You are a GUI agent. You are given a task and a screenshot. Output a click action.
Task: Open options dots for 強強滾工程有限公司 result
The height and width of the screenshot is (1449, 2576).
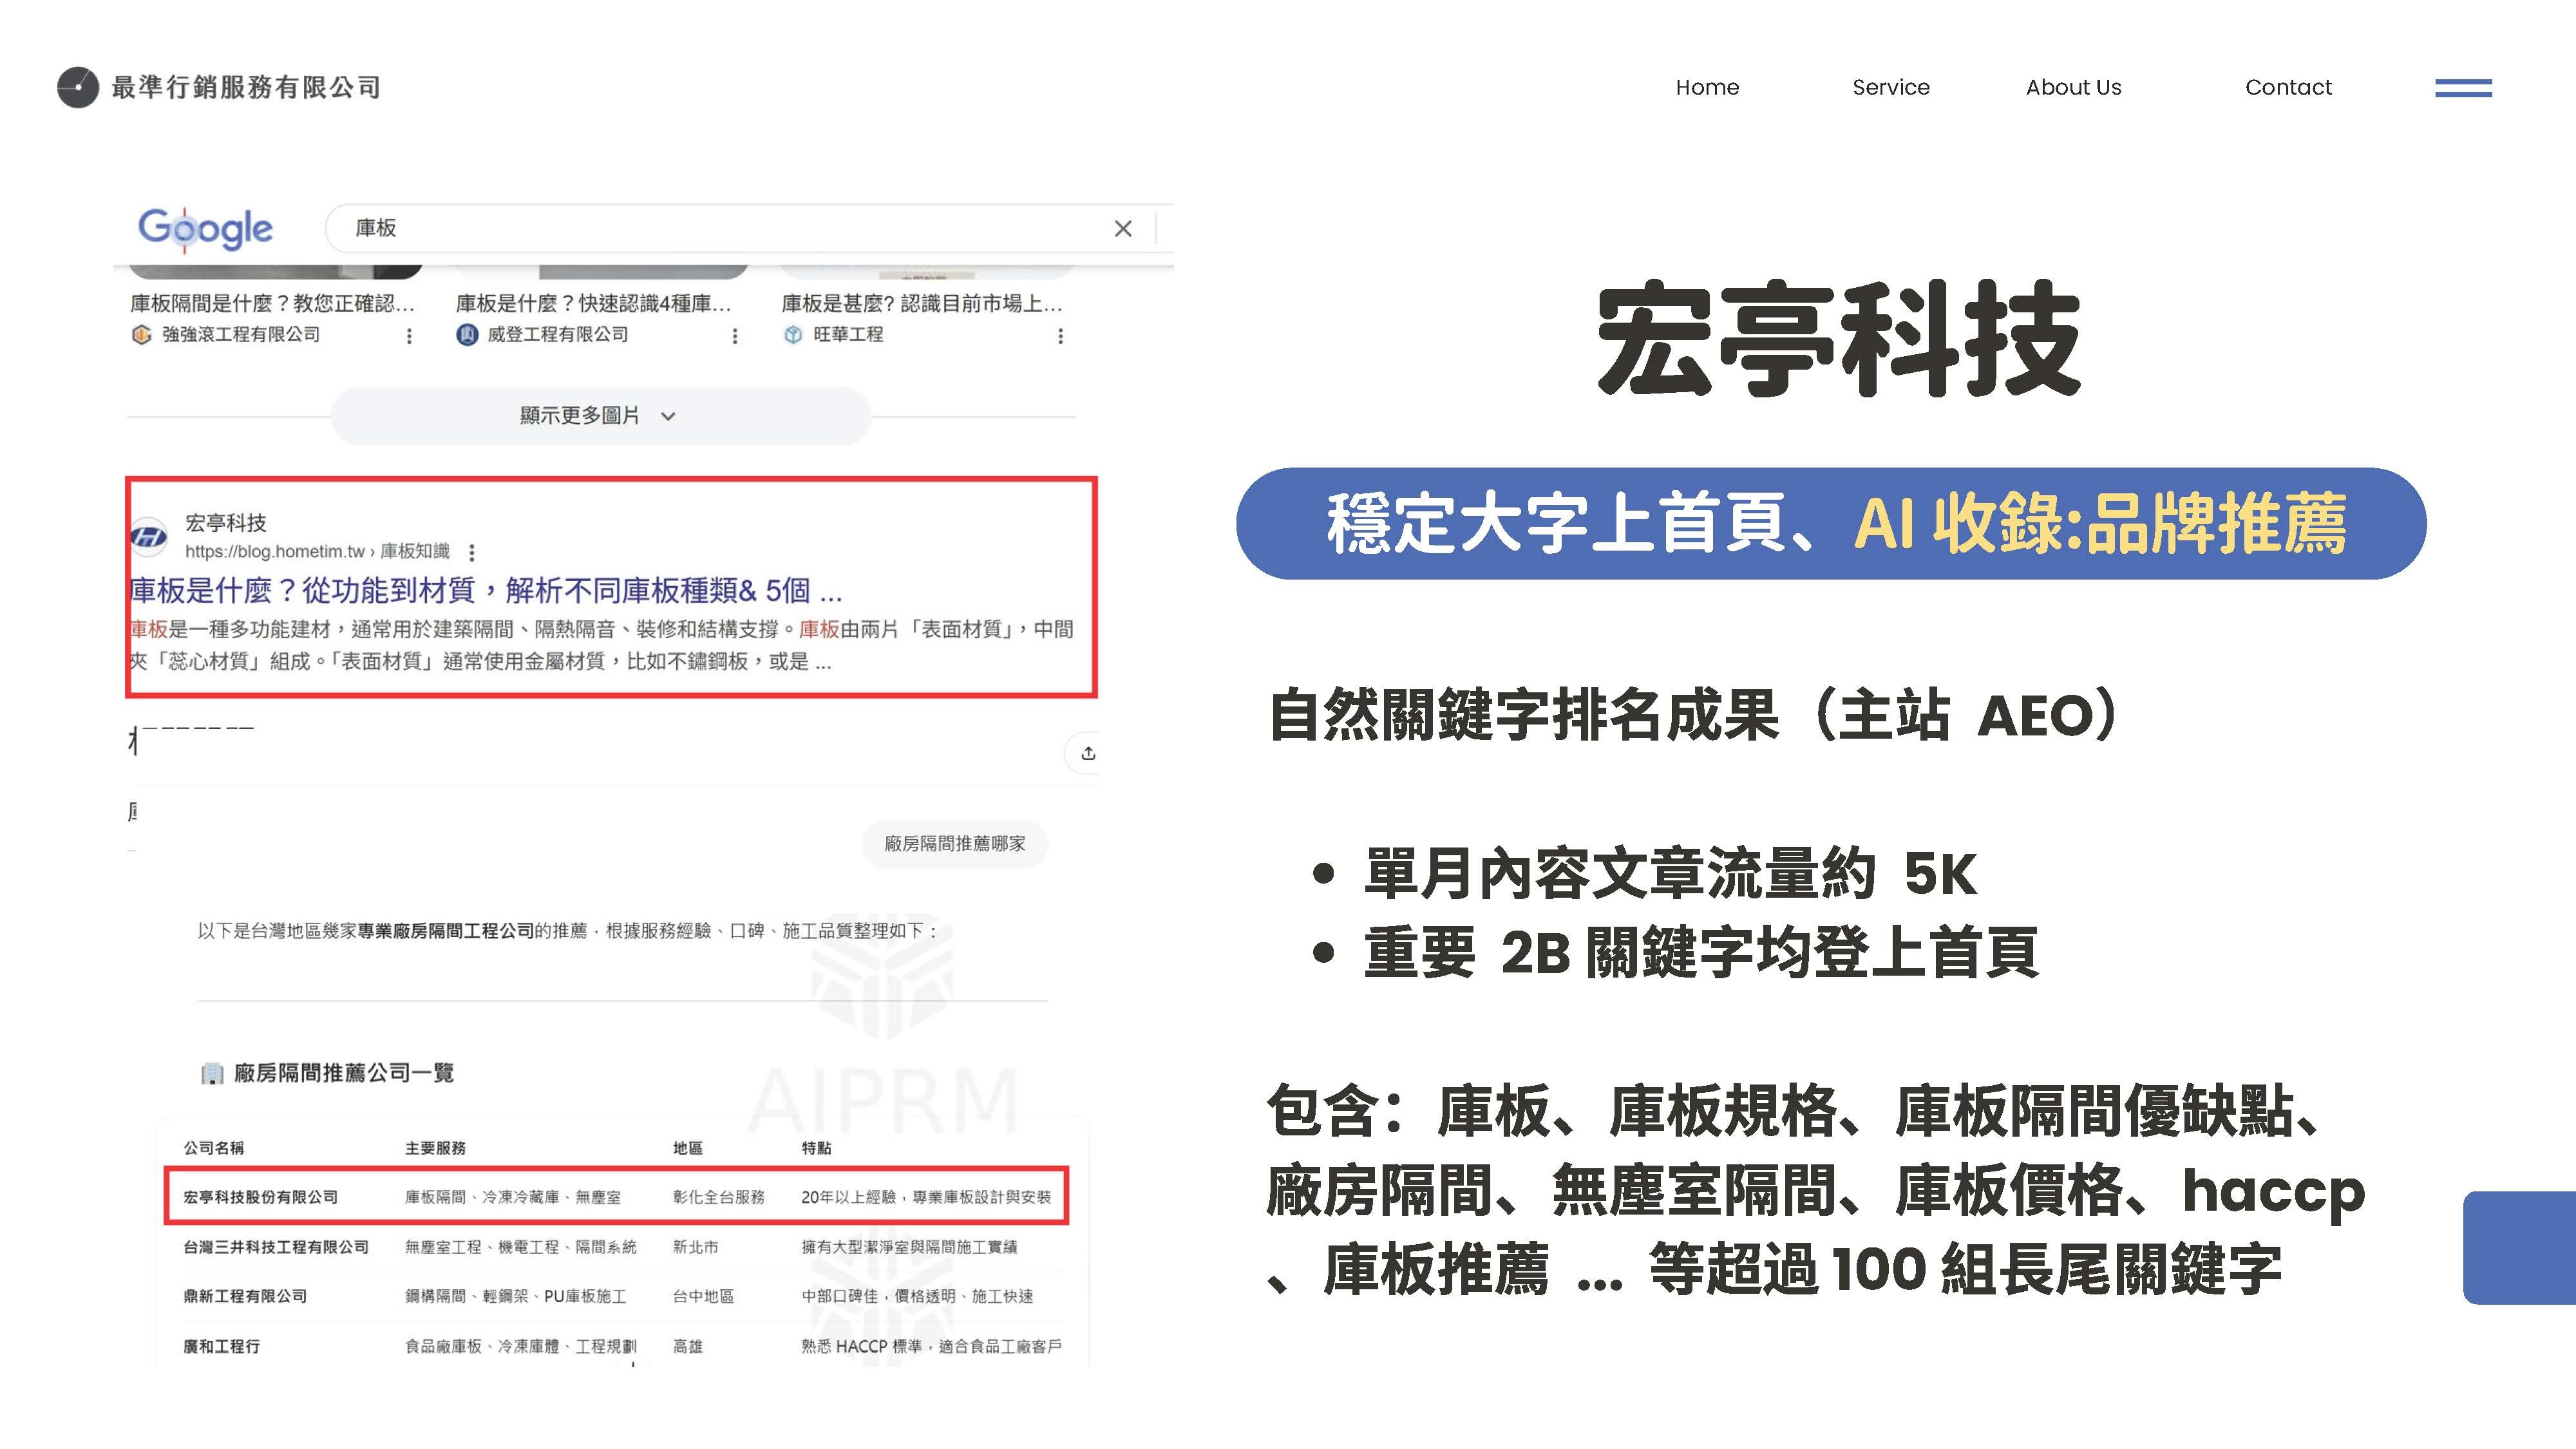coord(409,336)
